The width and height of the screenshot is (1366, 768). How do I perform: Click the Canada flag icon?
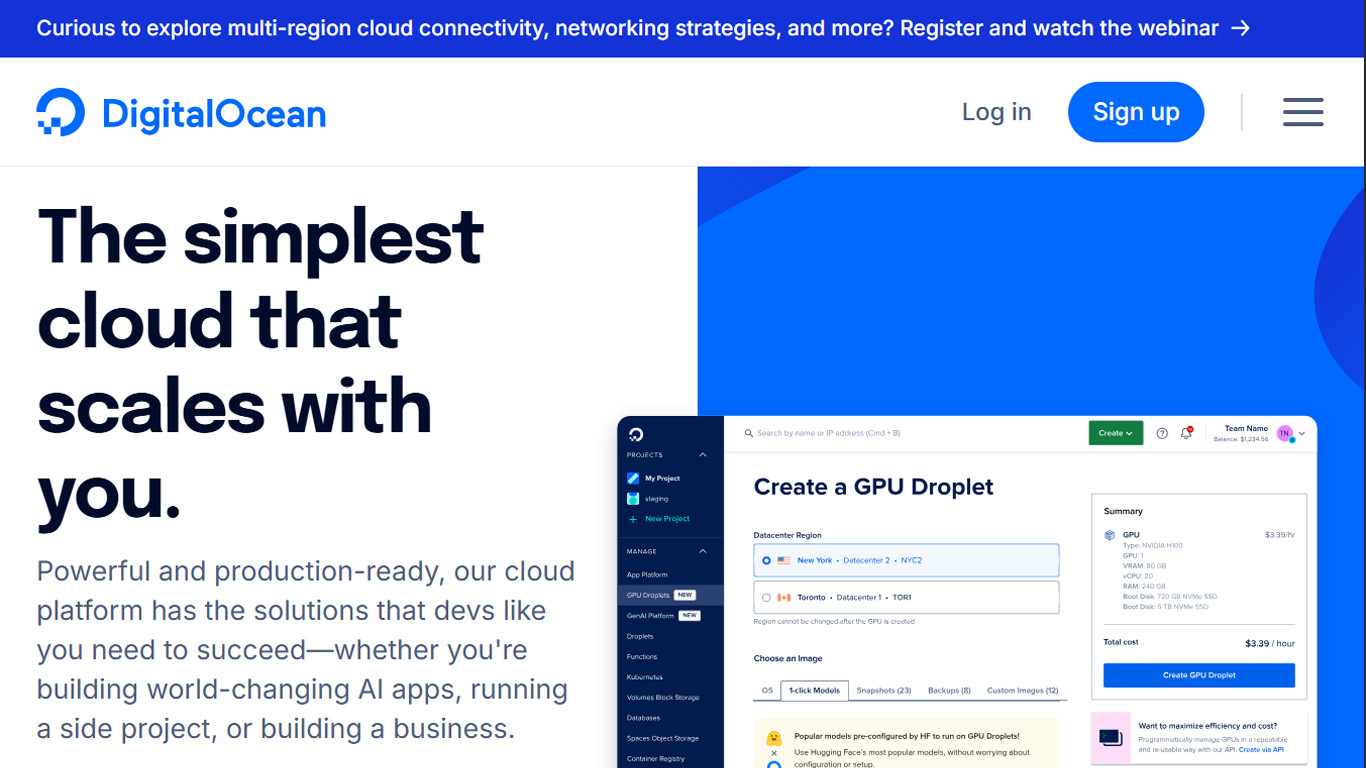click(x=784, y=597)
